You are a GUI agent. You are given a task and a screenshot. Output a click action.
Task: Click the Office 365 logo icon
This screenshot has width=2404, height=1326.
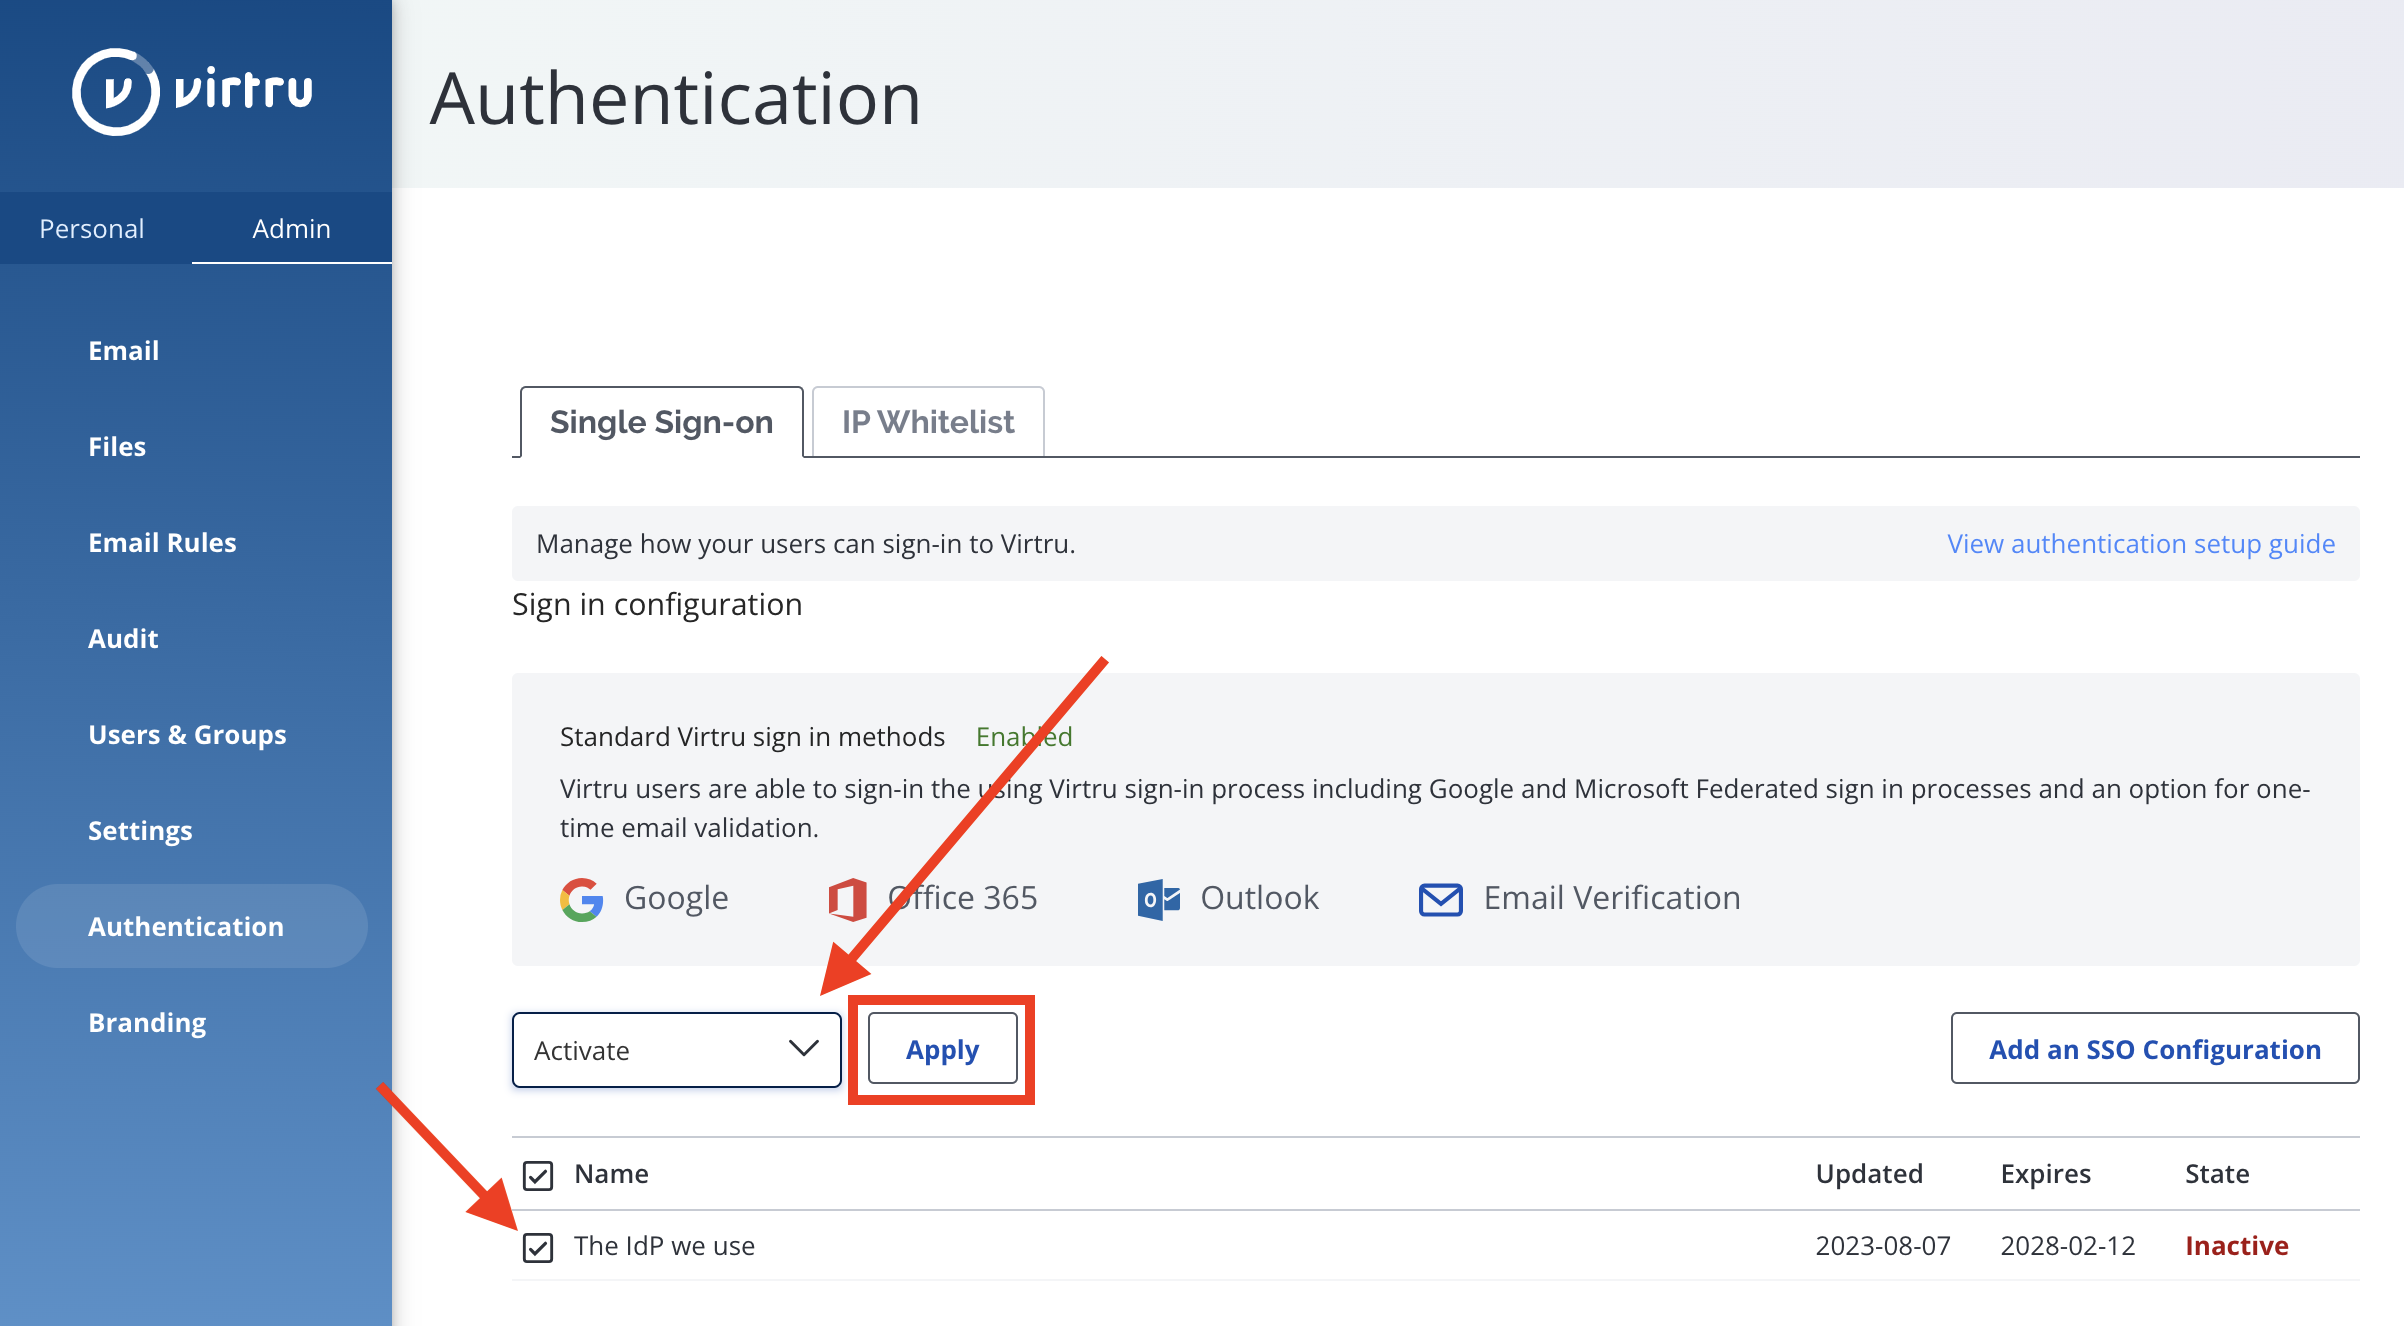(x=847, y=899)
